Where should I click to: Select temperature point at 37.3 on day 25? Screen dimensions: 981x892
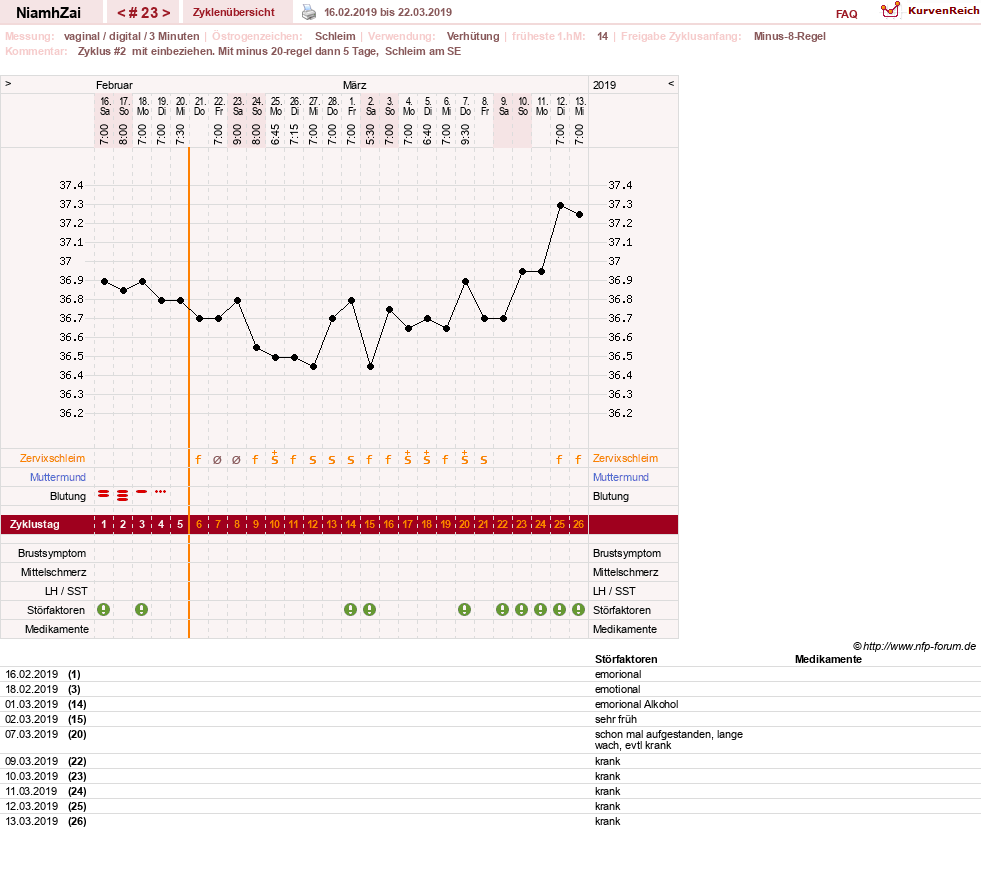tap(561, 205)
